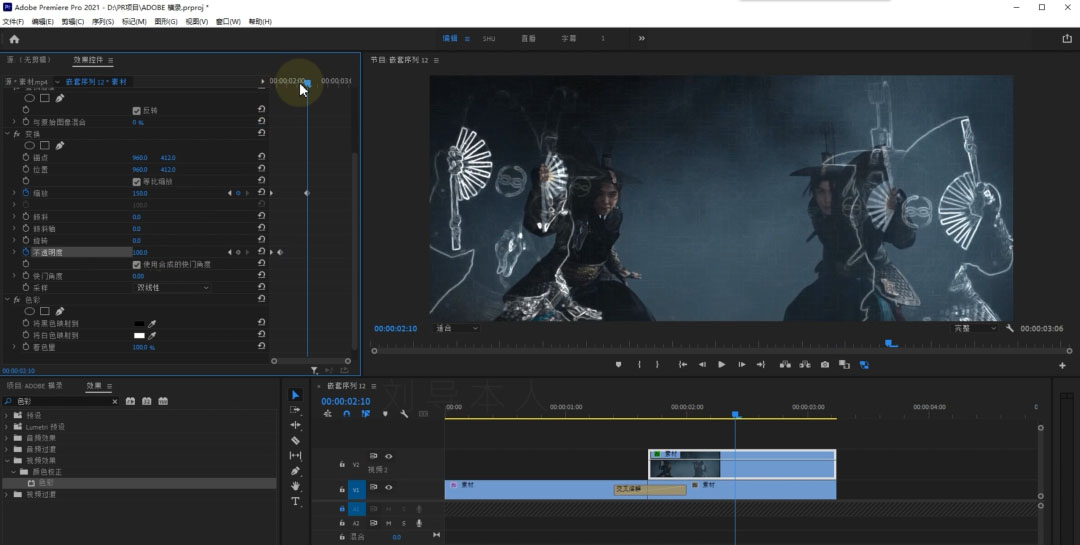Click the Home icon

(x=14, y=39)
